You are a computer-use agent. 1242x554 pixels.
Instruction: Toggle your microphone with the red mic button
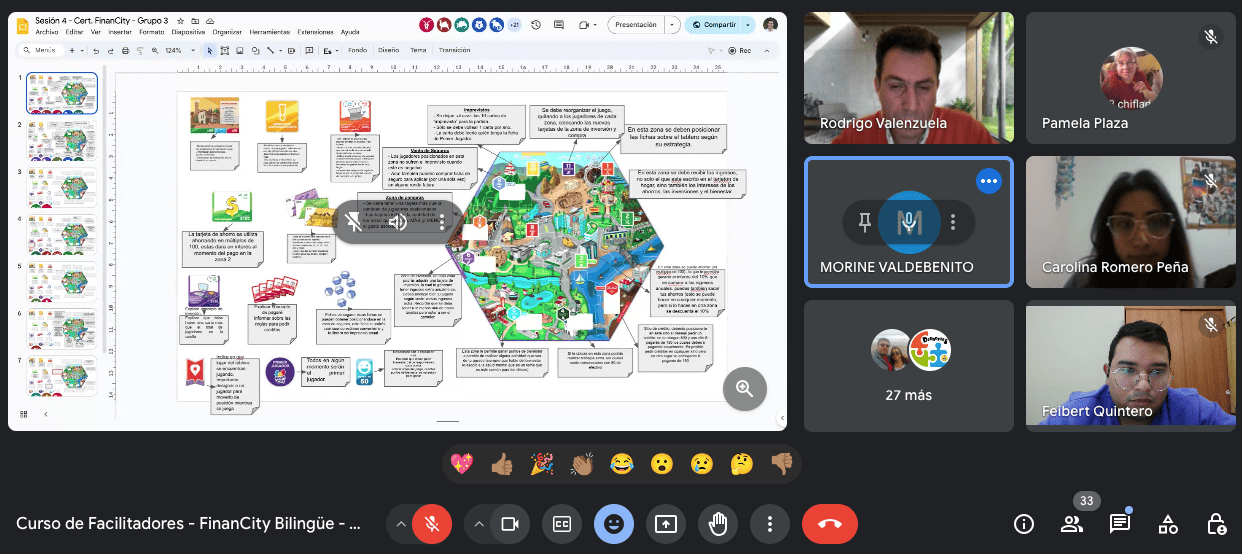pos(432,523)
